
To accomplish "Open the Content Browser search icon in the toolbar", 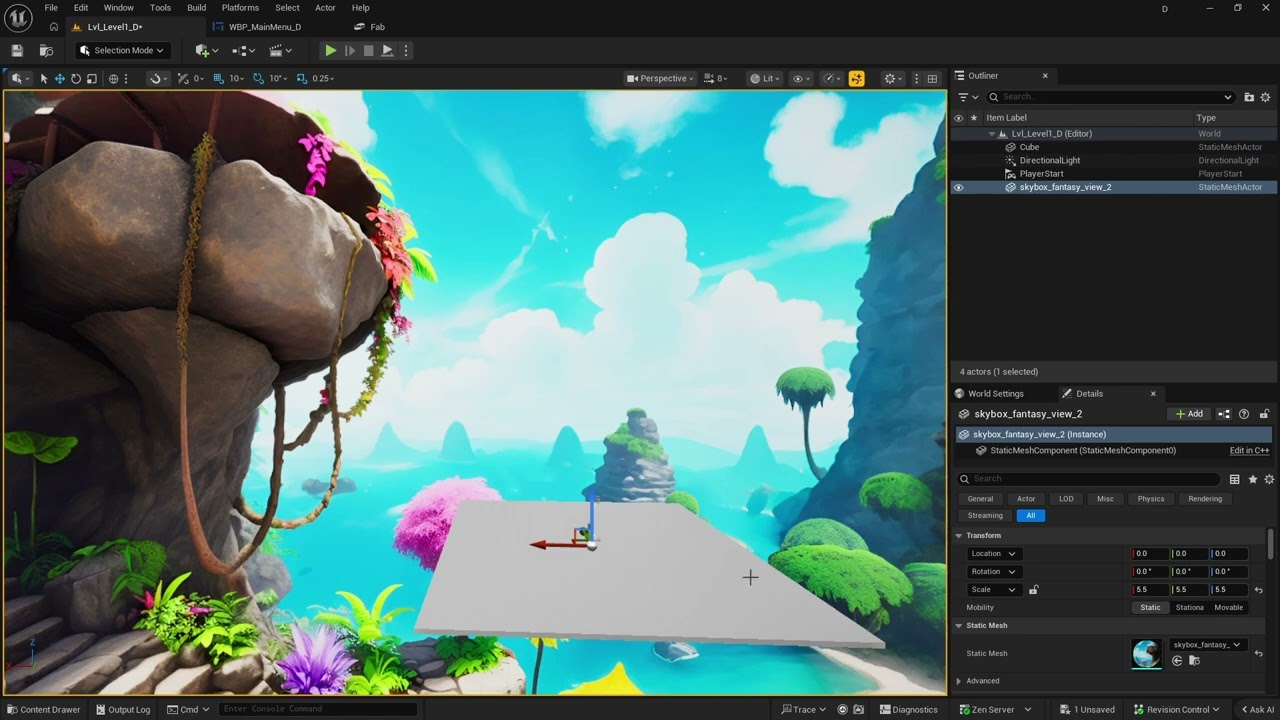I will [46, 50].
